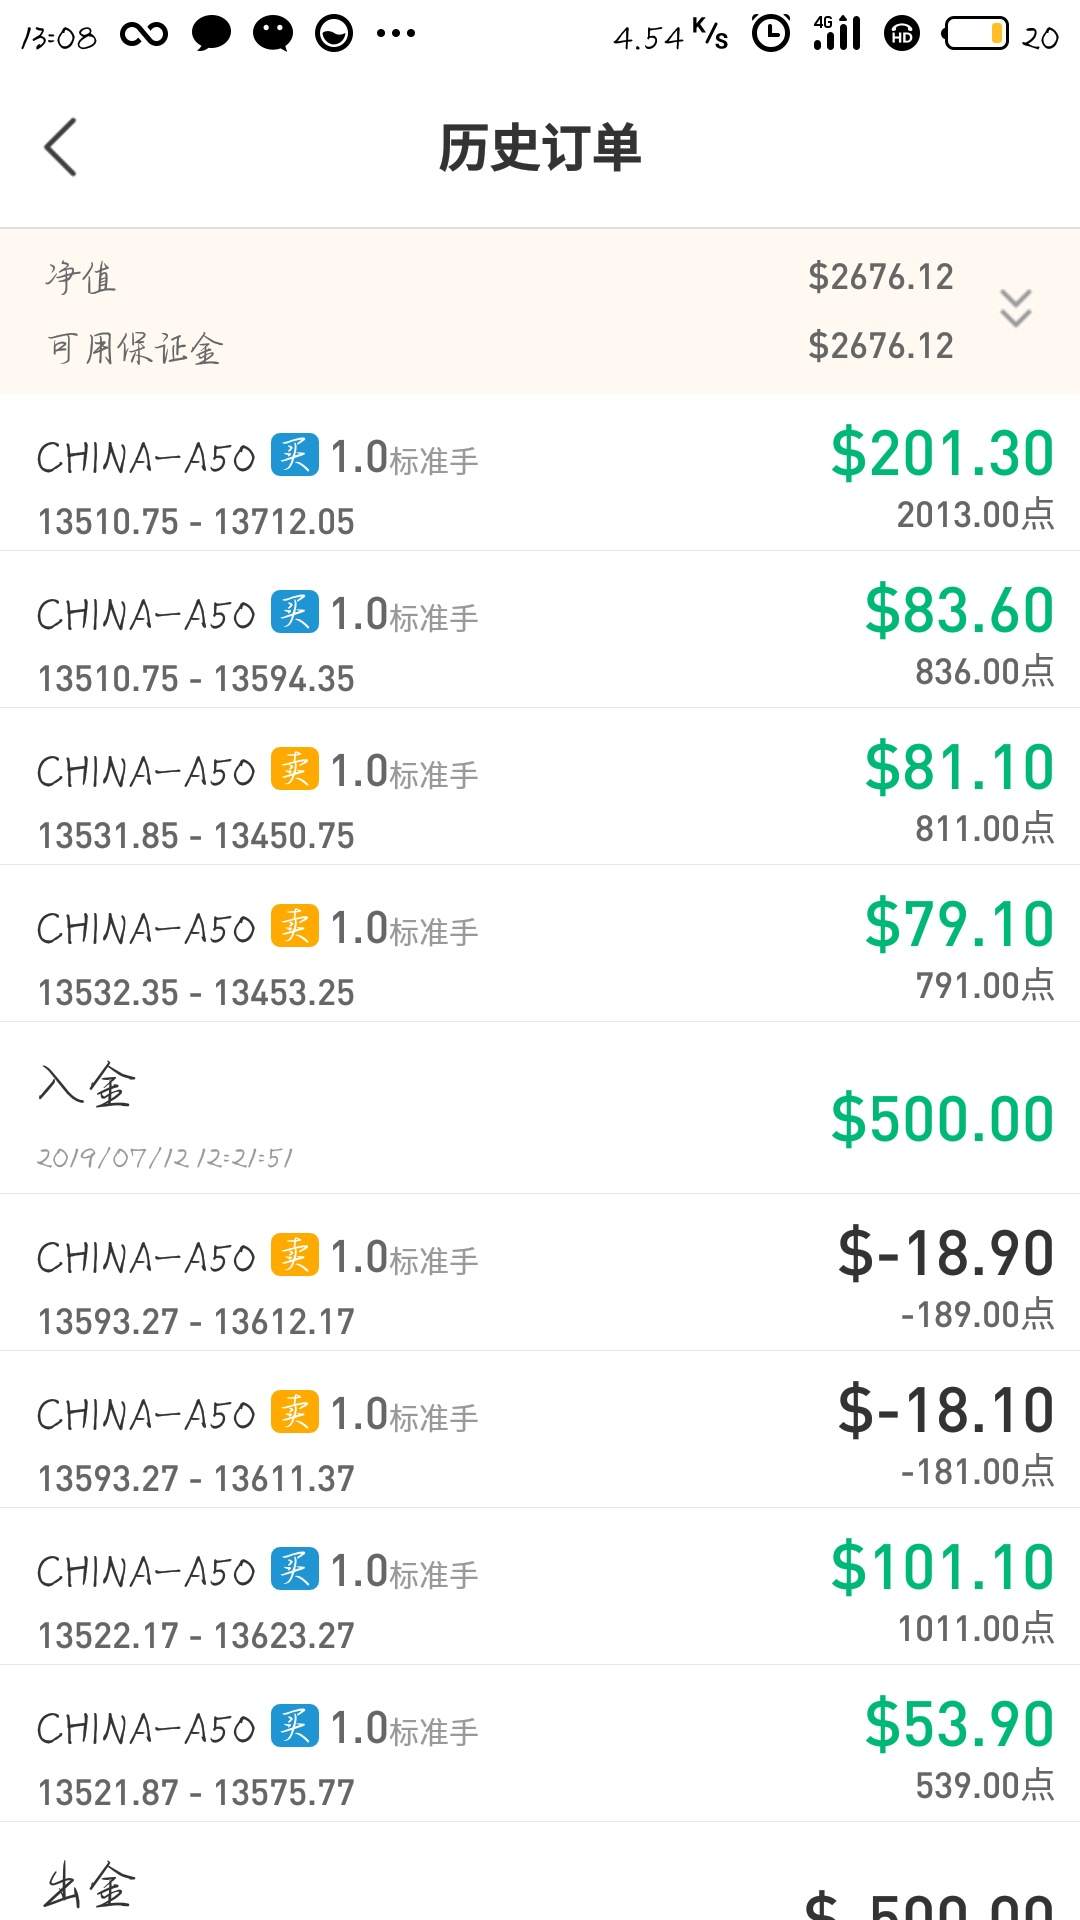1080x1920 pixels.
Task: Tap the buy badge on $201.30 order
Action: [x=295, y=456]
